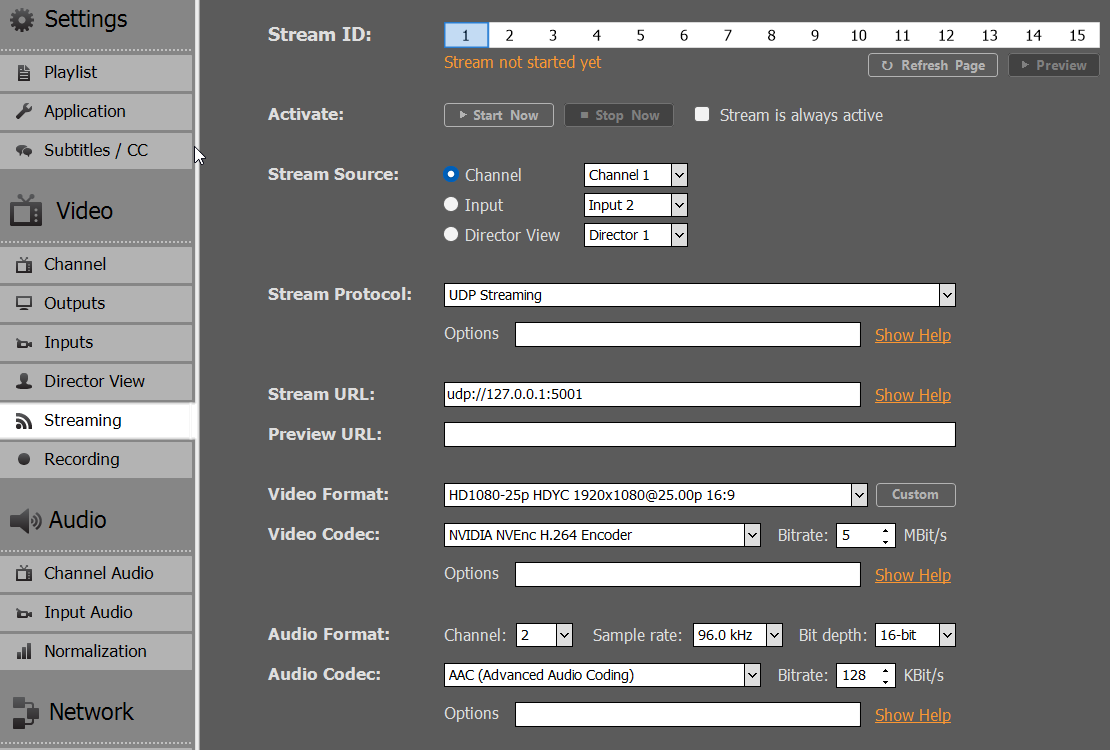Click the Recording dot icon

point(24,460)
